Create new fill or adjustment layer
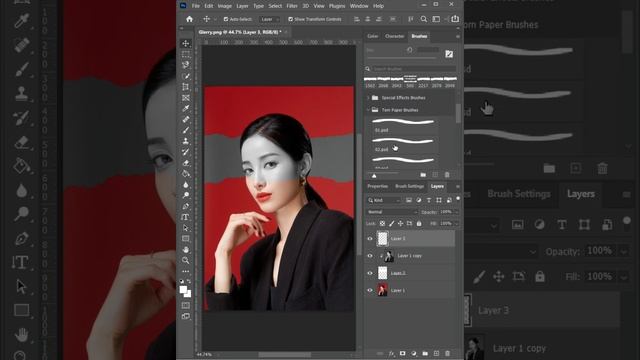The width and height of the screenshot is (640, 360). coord(413,353)
